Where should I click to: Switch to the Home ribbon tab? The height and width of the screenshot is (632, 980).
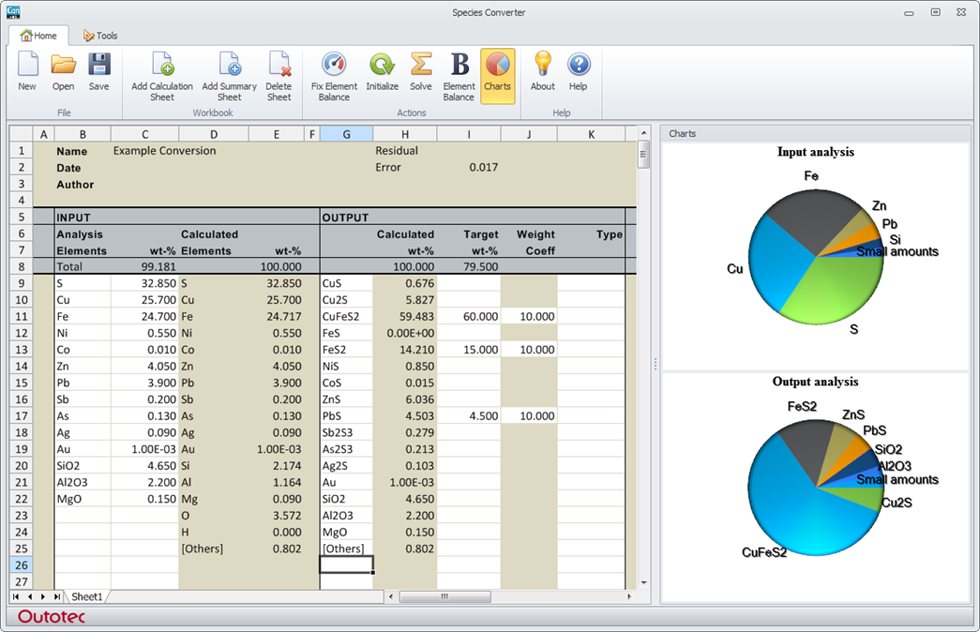[x=39, y=35]
